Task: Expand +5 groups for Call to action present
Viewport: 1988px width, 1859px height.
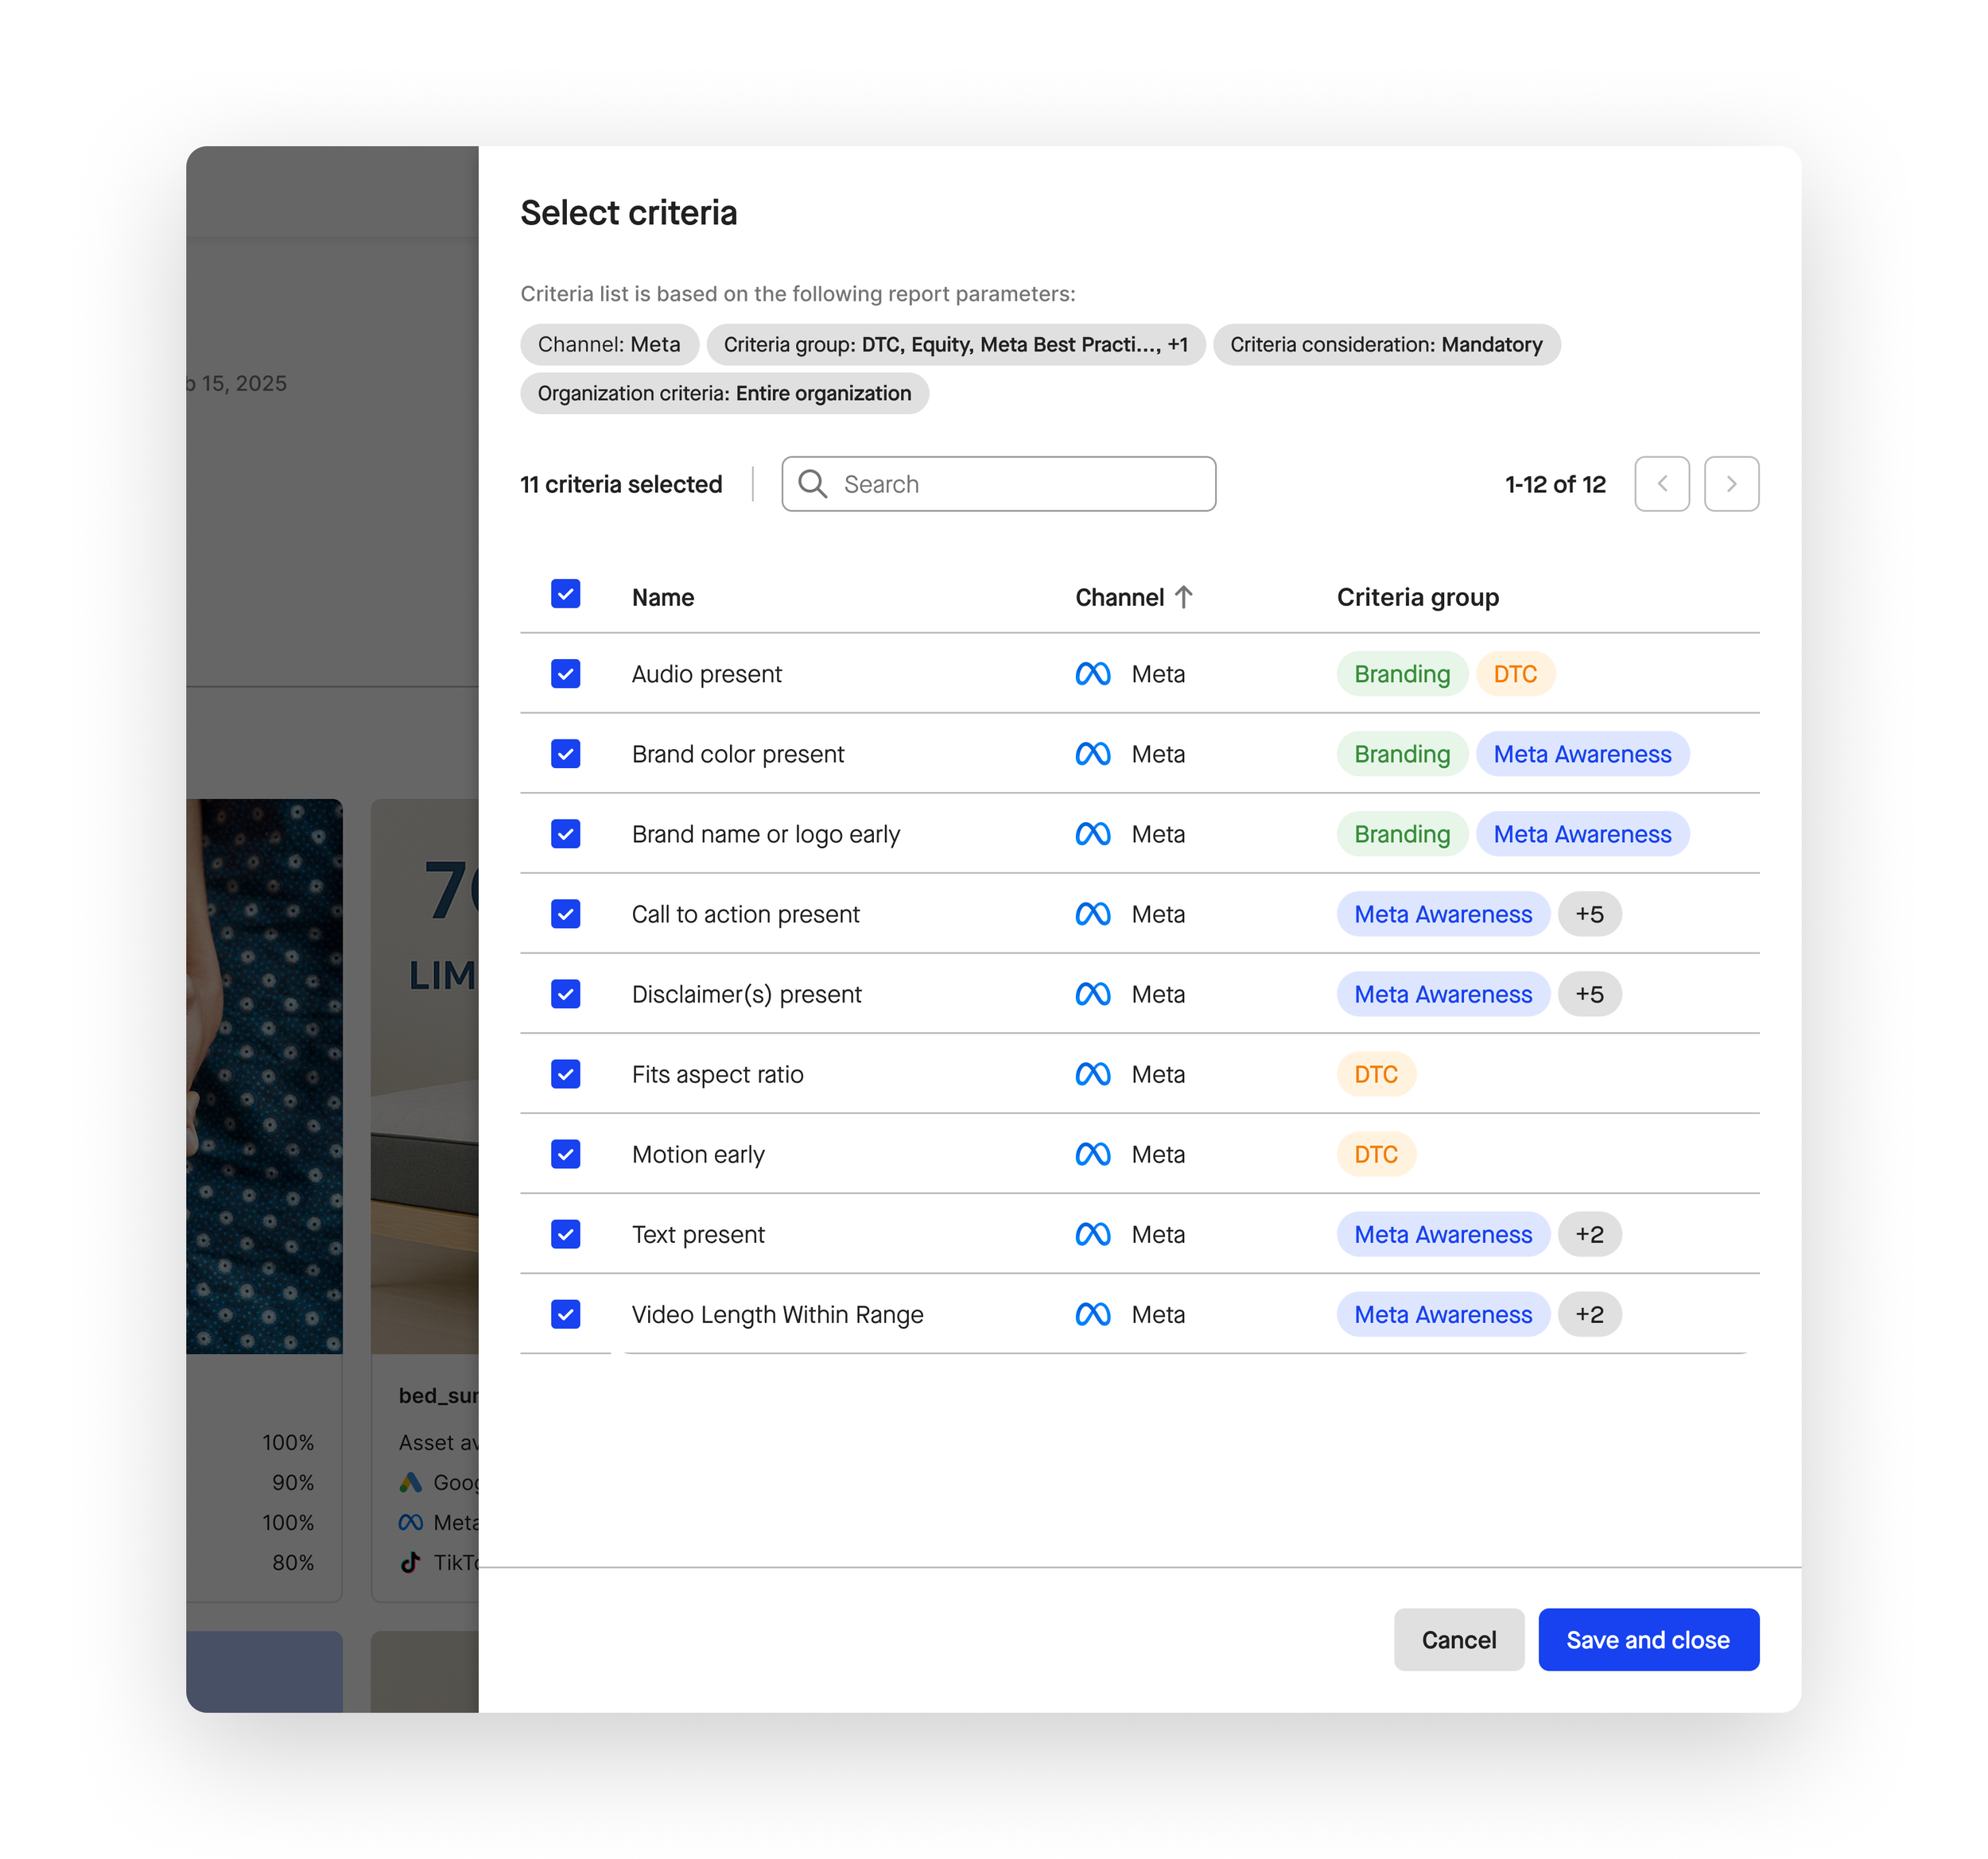Action: tap(1589, 914)
